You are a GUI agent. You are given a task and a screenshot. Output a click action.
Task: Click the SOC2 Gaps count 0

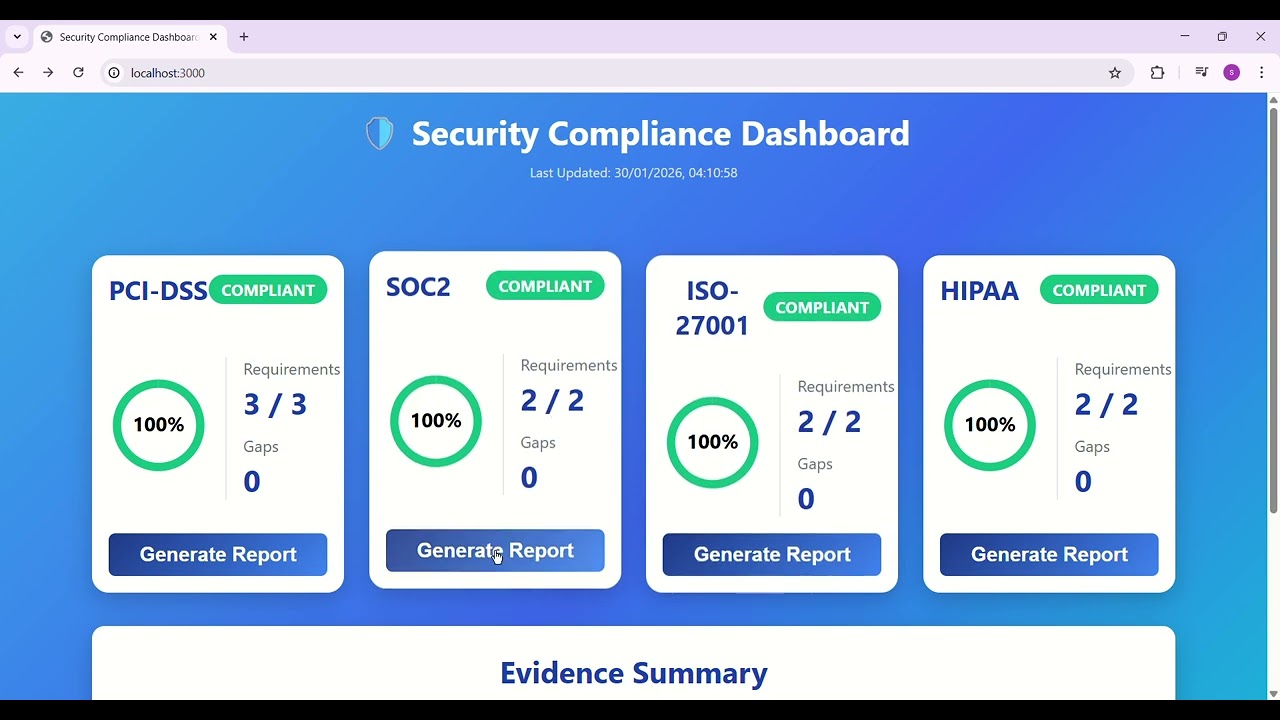coord(529,478)
